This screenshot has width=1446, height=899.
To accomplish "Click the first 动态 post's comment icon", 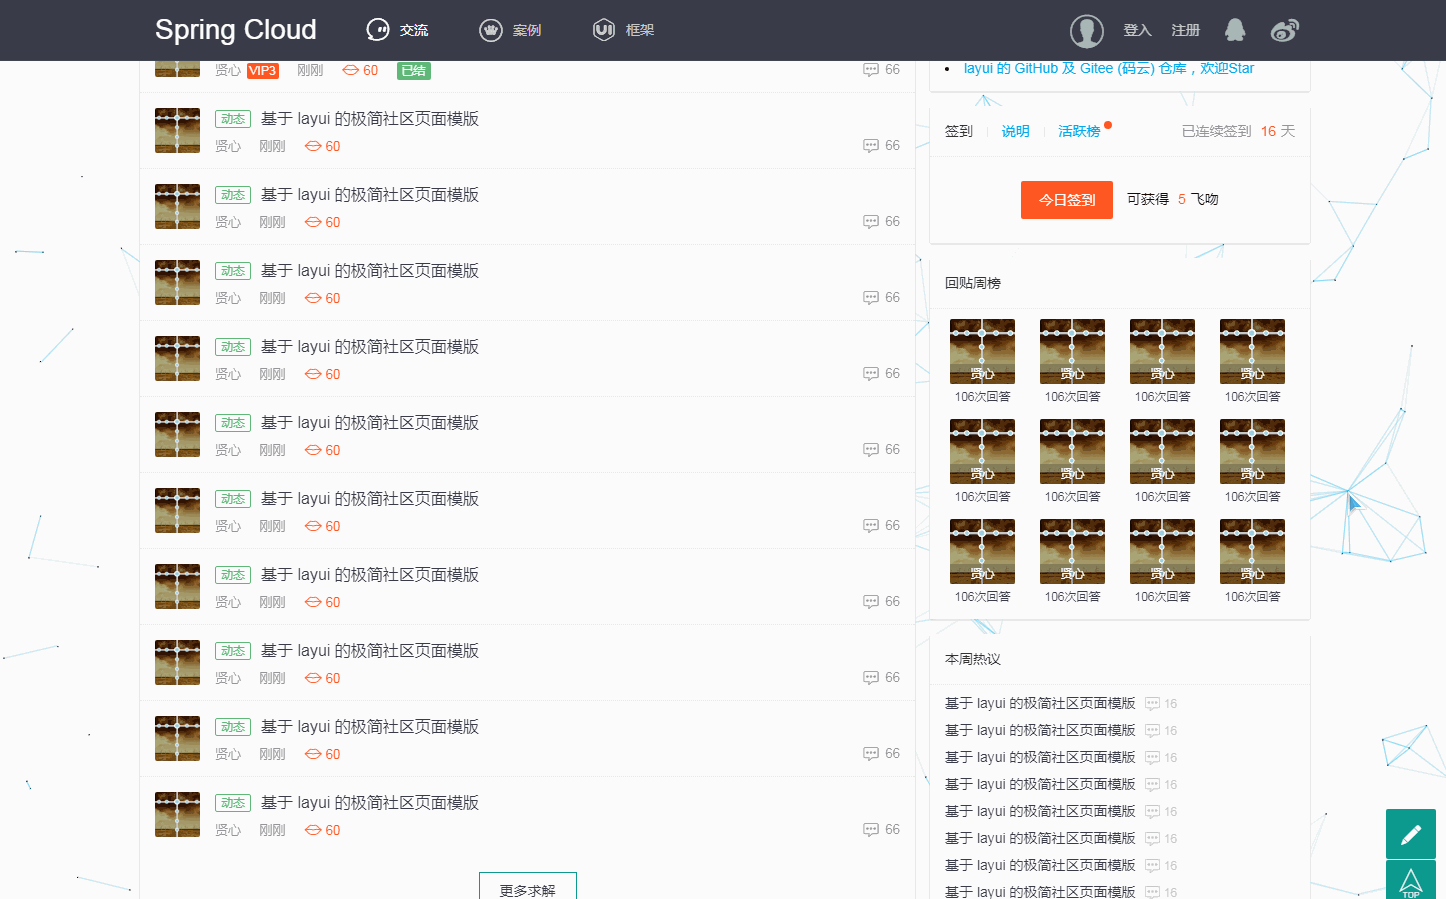I will coord(871,146).
